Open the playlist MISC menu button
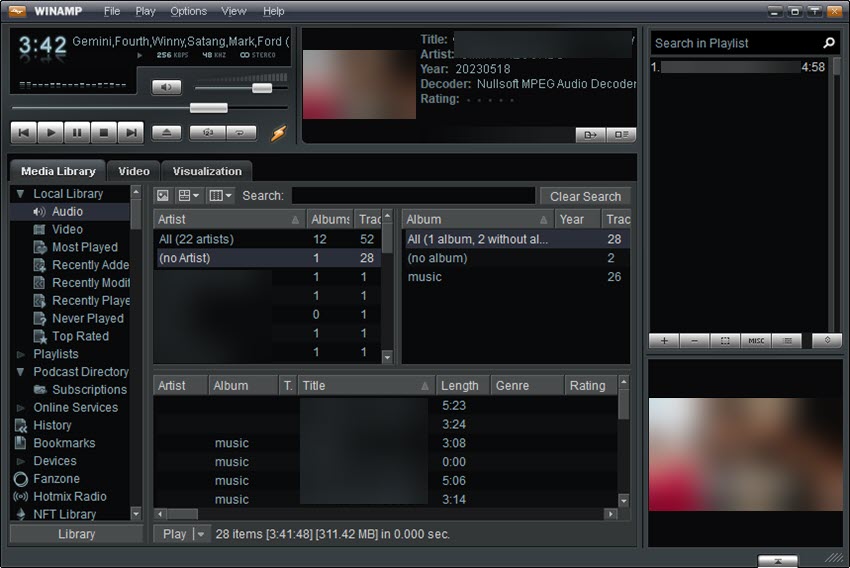This screenshot has width=850, height=568. click(756, 340)
